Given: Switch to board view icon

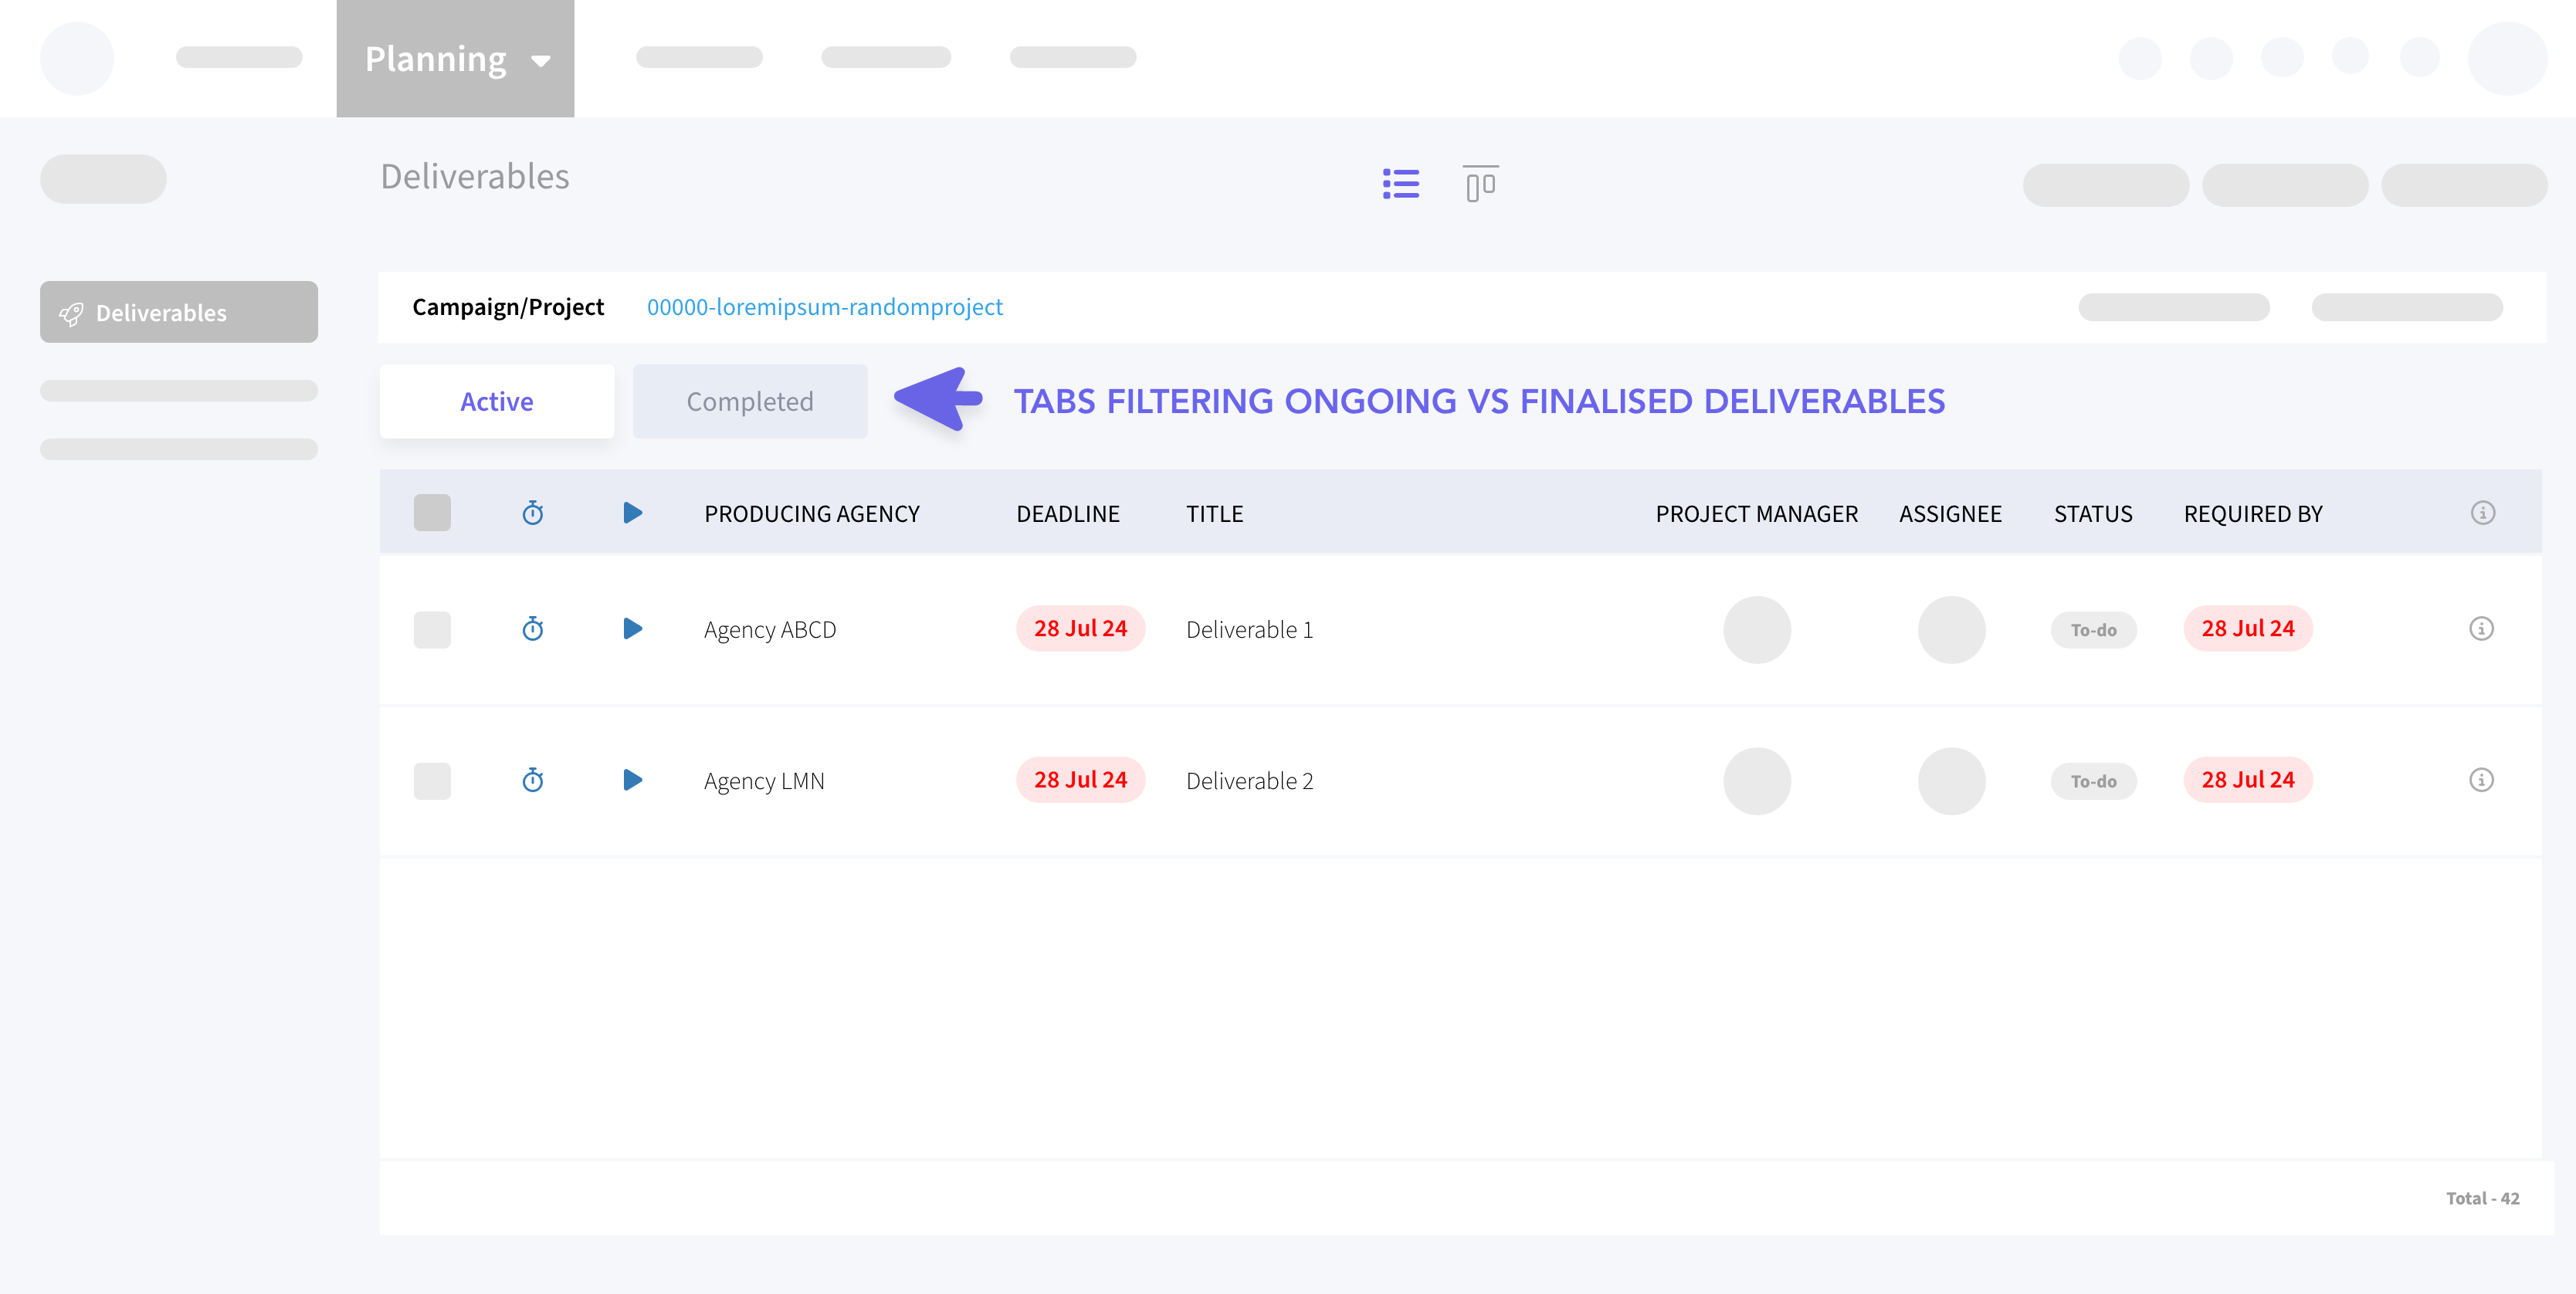Looking at the screenshot, I should (1480, 184).
